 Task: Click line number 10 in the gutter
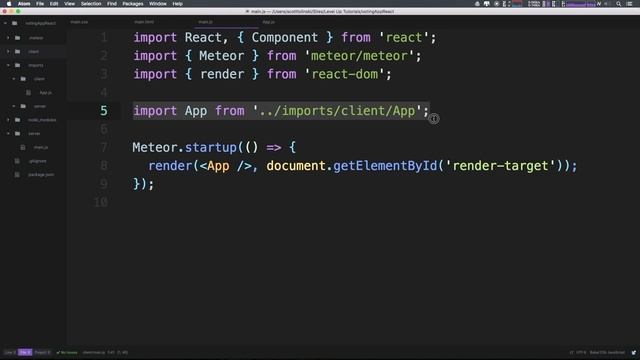coord(101,202)
